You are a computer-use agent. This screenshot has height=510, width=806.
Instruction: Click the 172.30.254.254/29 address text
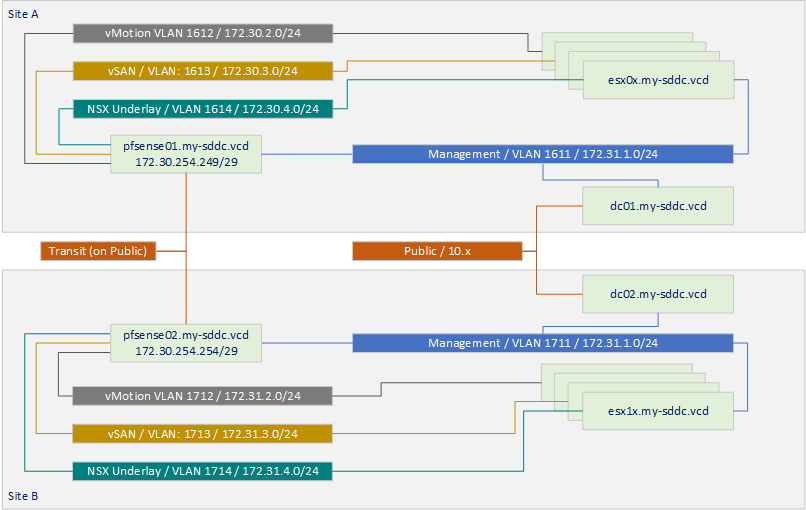point(186,351)
